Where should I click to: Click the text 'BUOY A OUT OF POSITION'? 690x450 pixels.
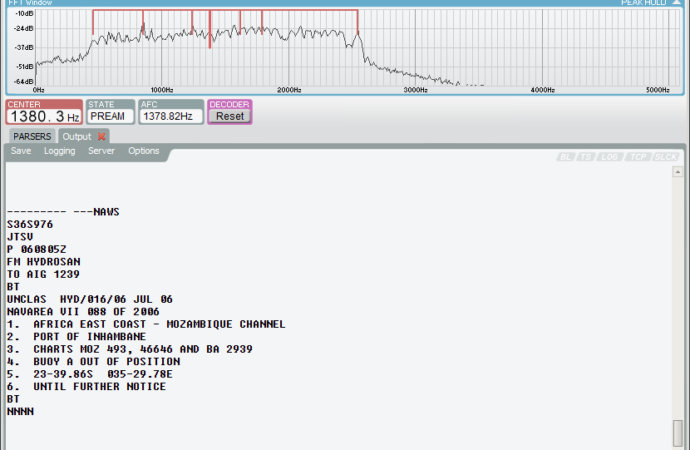coord(106,362)
